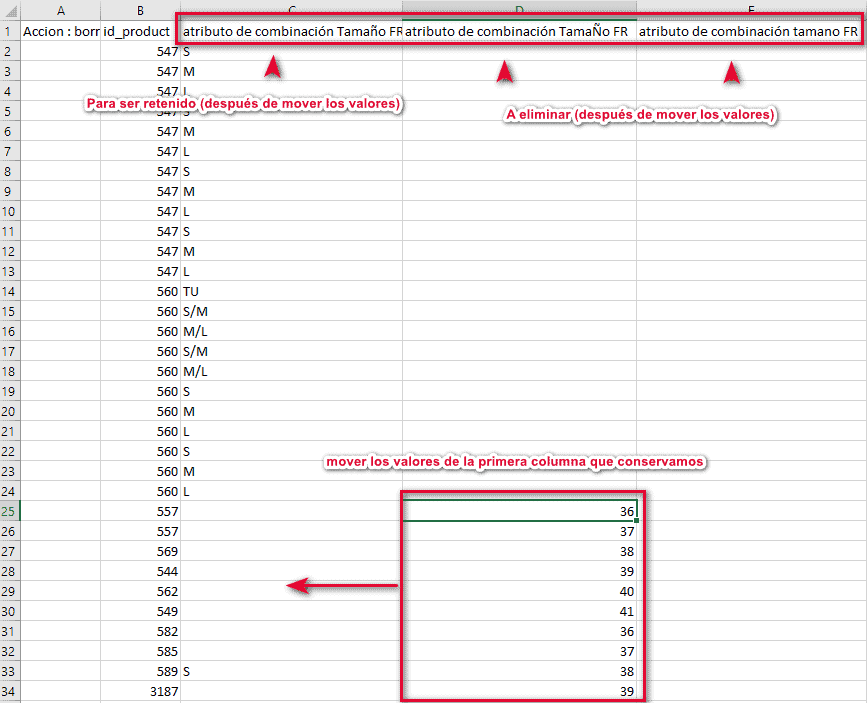This screenshot has height=703, width=867.
Task: Click the fill handle of cell D25
Action: [635, 520]
